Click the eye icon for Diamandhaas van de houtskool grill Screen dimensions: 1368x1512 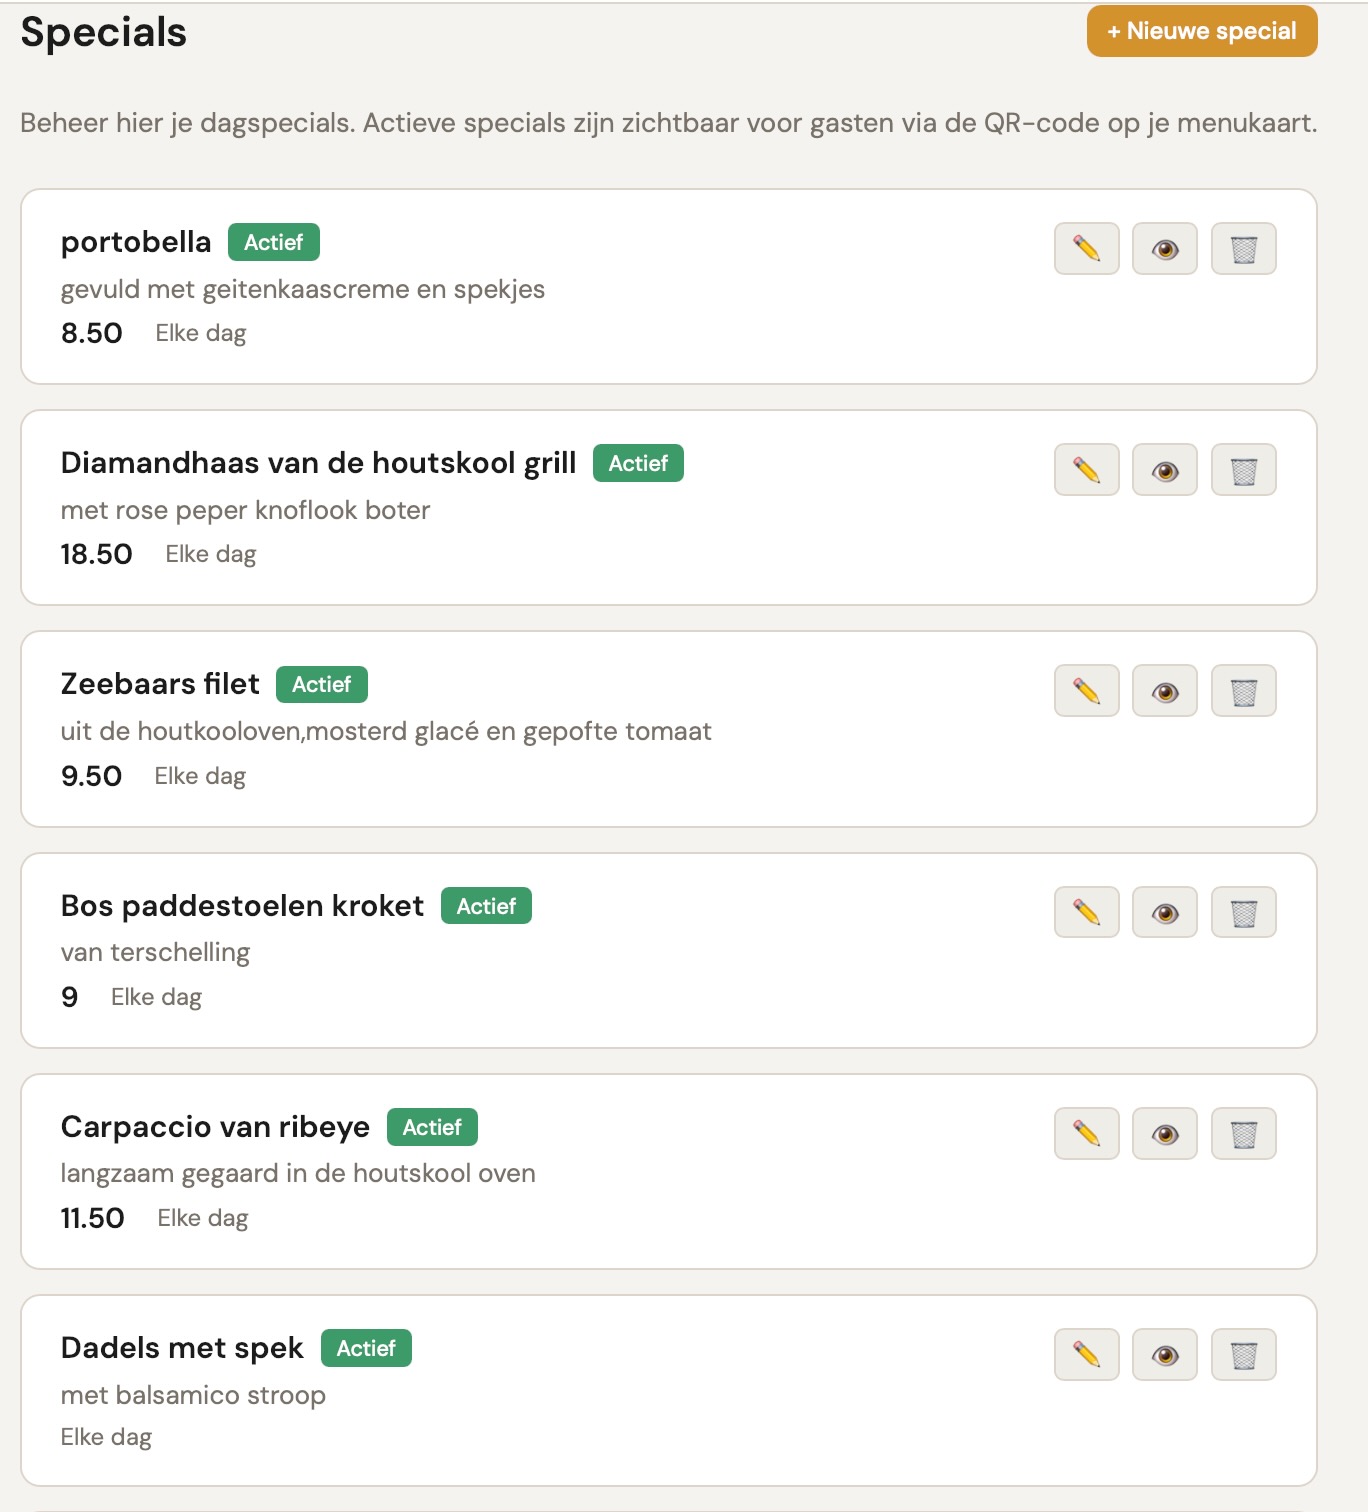(x=1164, y=469)
